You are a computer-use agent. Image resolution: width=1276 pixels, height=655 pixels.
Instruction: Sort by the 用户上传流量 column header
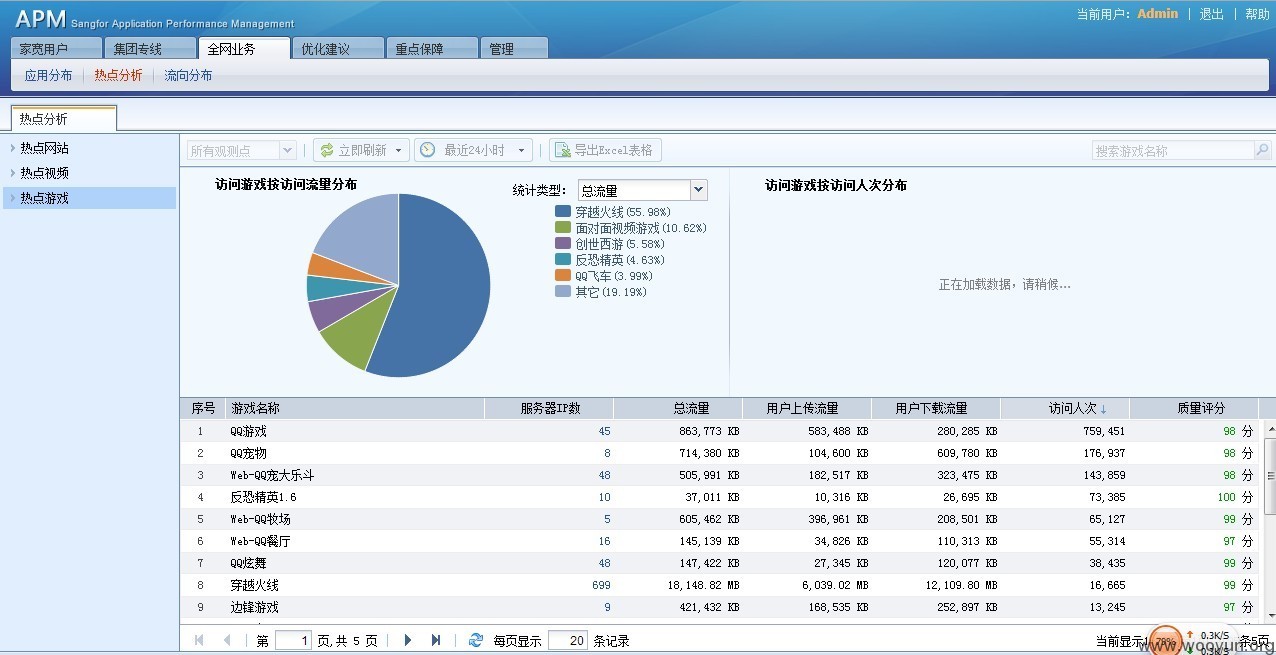(807, 408)
